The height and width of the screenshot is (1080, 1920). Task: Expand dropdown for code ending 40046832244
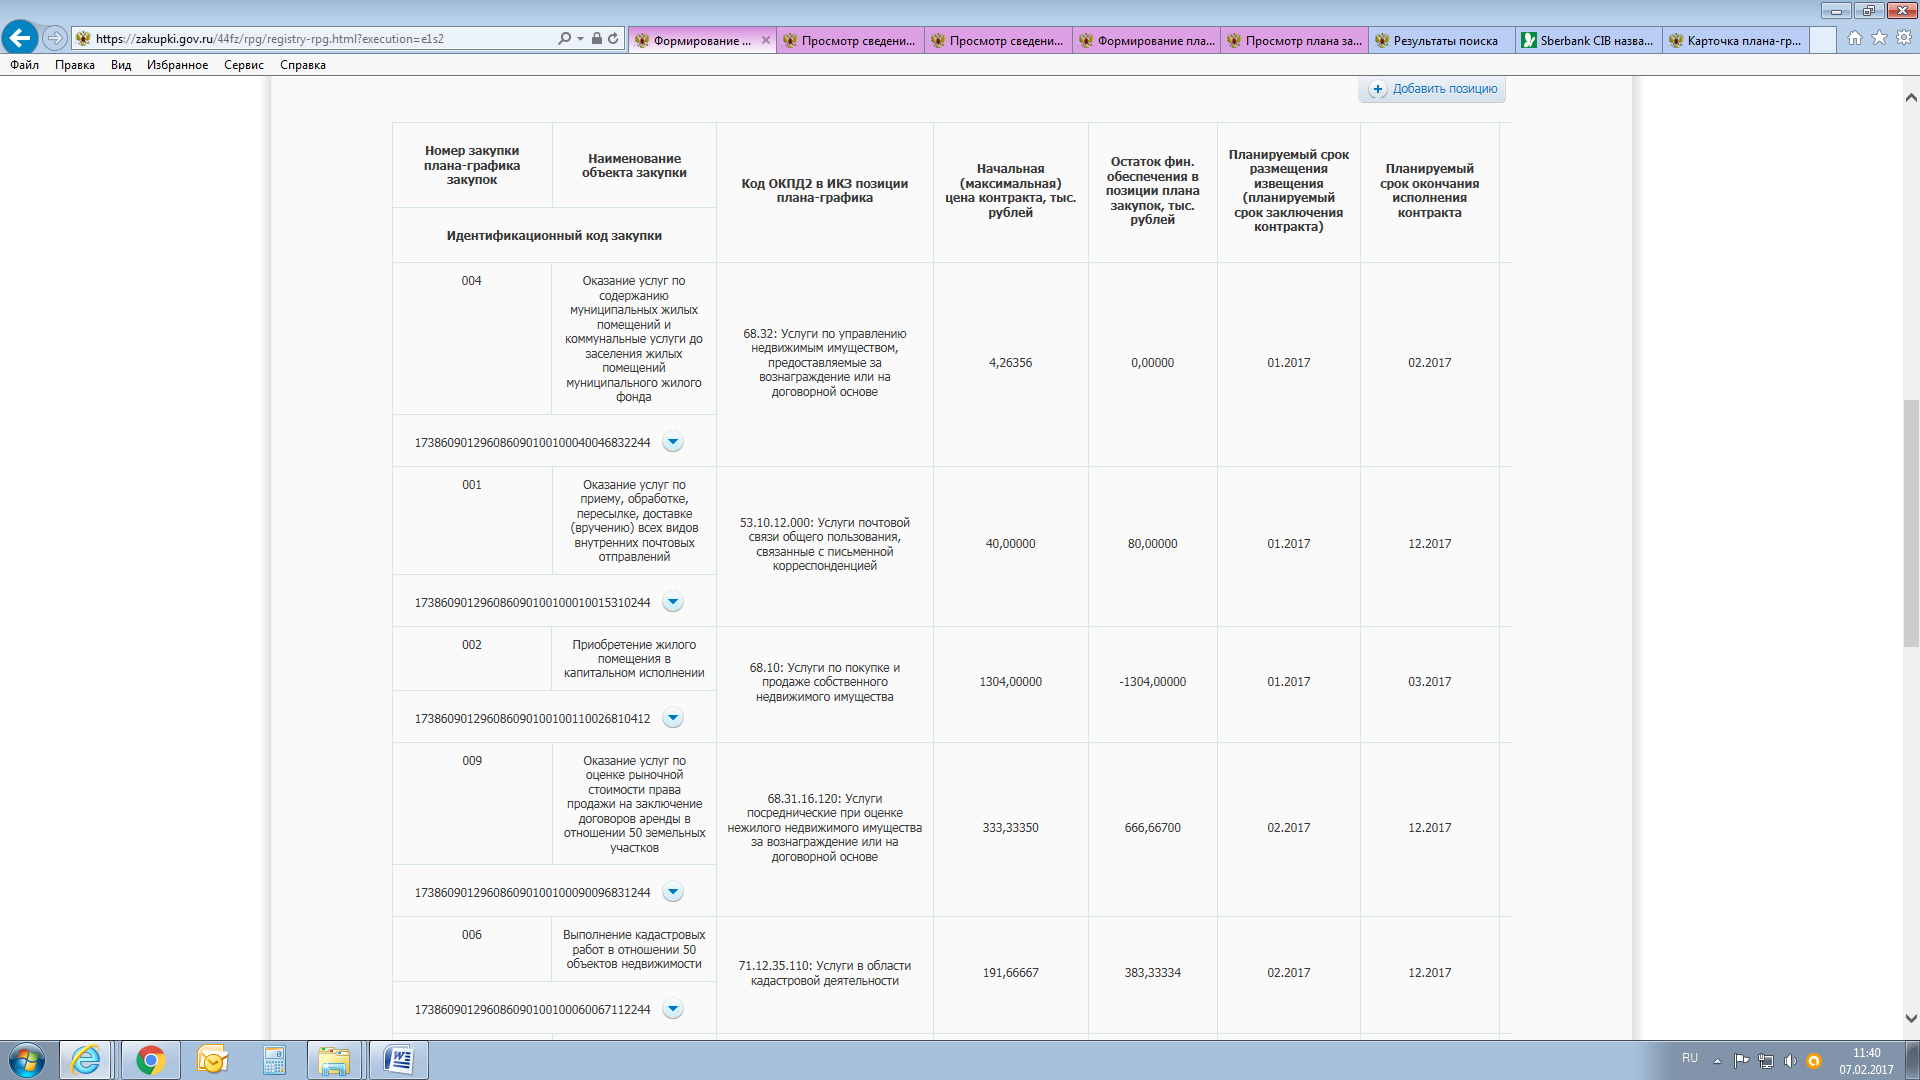pyautogui.click(x=673, y=442)
